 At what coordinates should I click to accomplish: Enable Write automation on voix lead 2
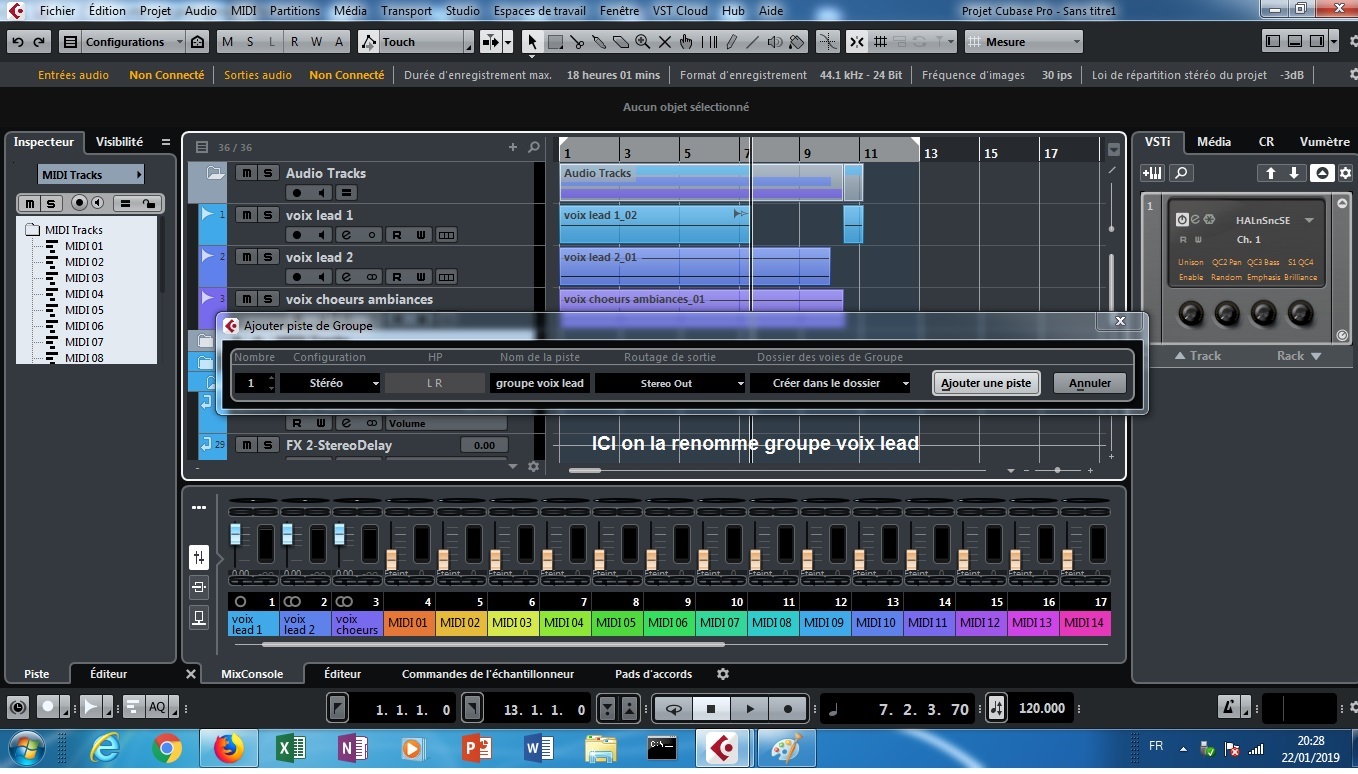(422, 277)
